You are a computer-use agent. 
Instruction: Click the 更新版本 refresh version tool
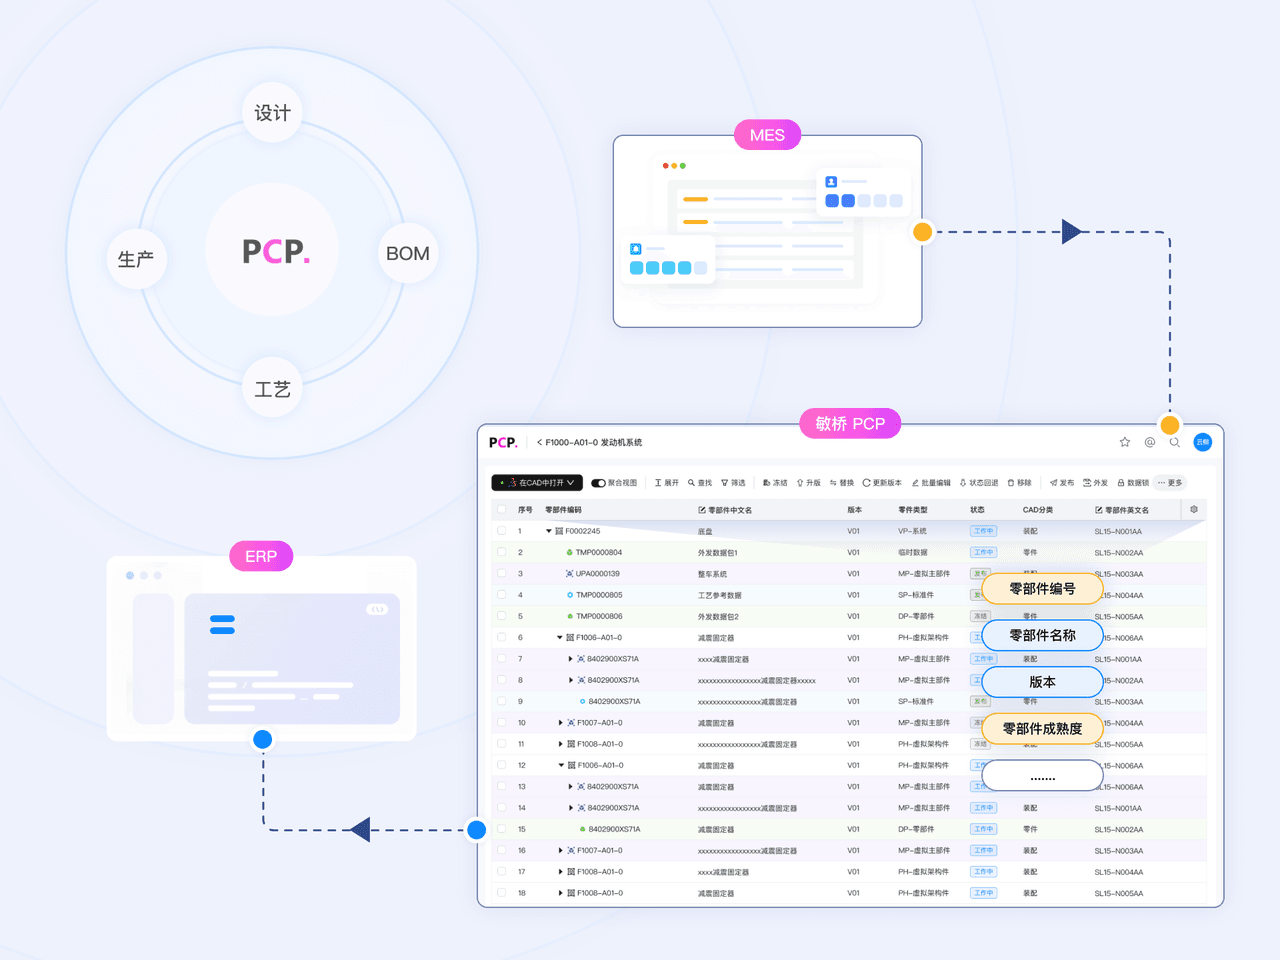(x=882, y=483)
